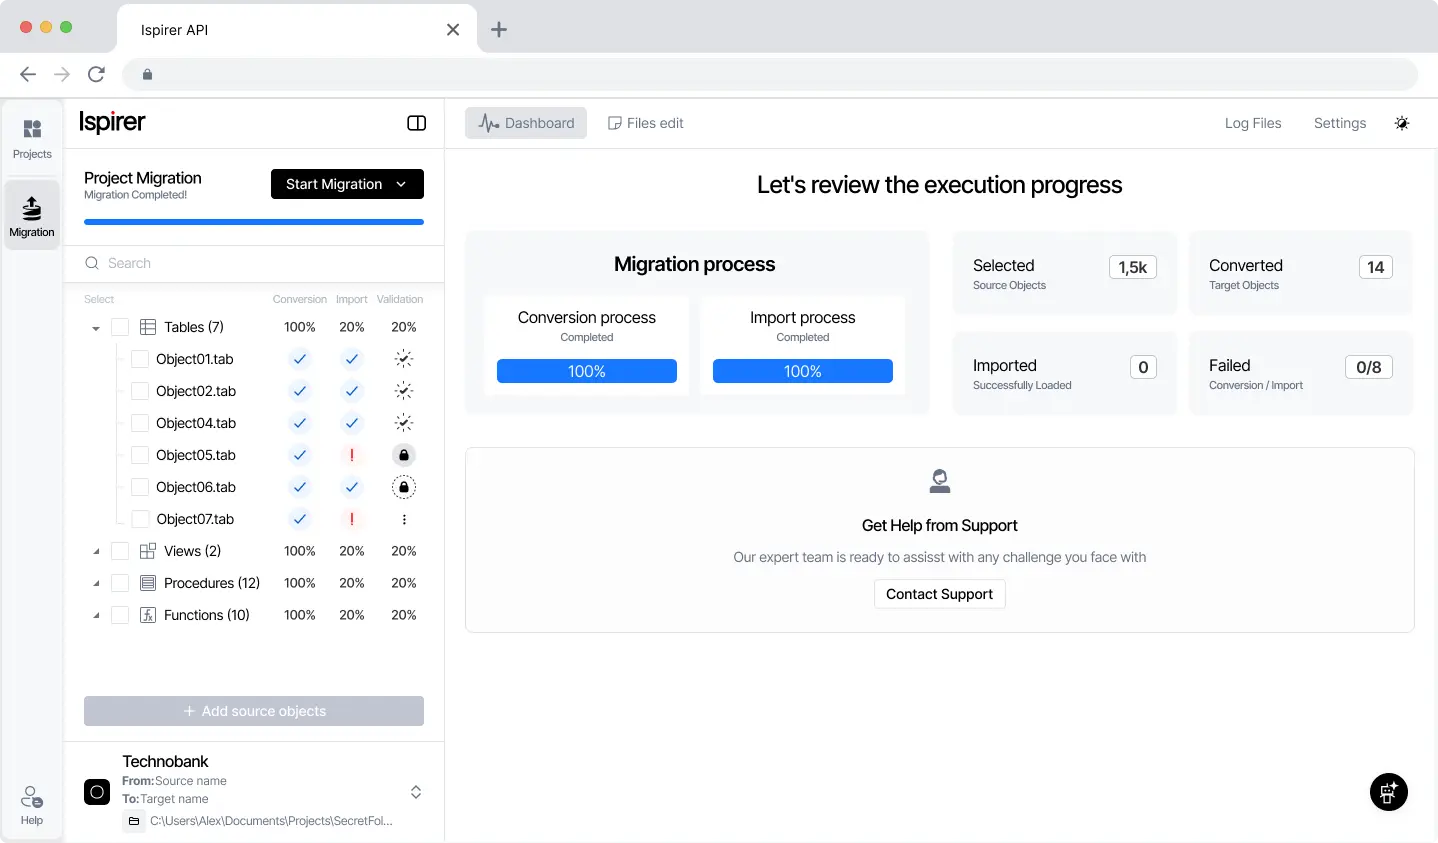
Task: Click the Add source objects button
Action: (x=254, y=711)
